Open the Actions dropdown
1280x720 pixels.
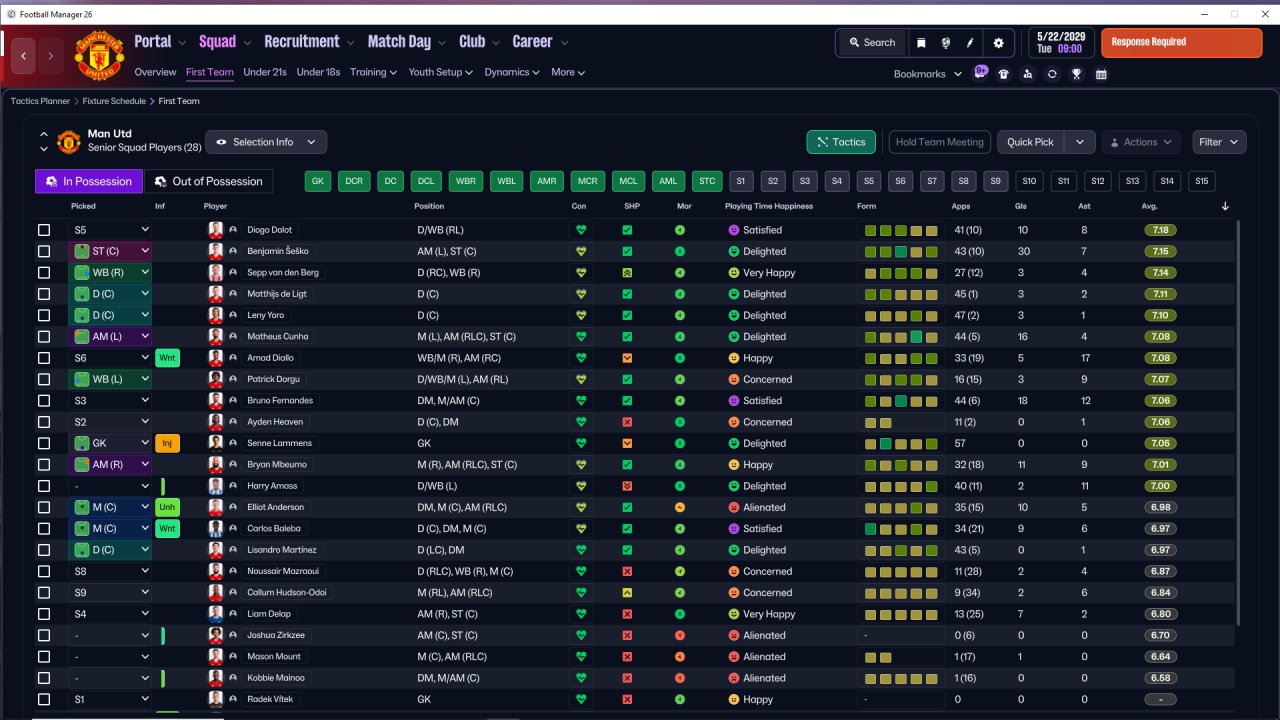point(1141,142)
